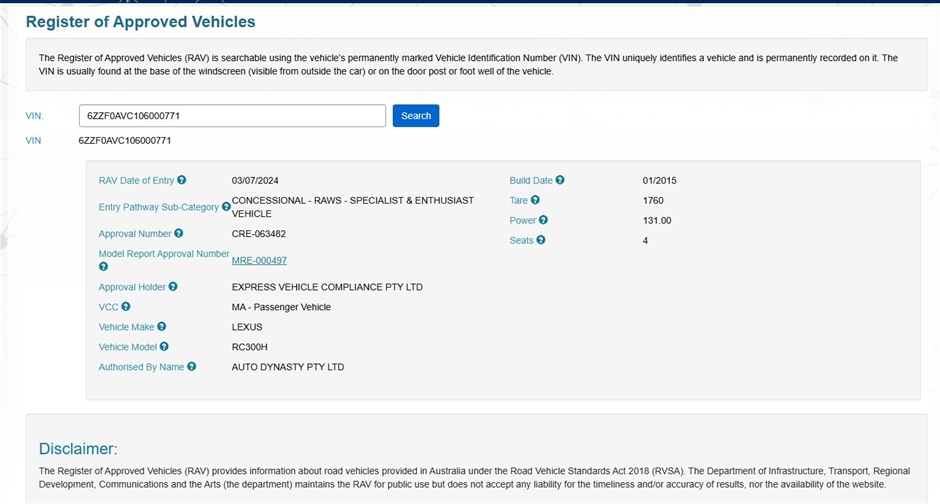Click help icon beside Authorised By Name

(x=192, y=367)
